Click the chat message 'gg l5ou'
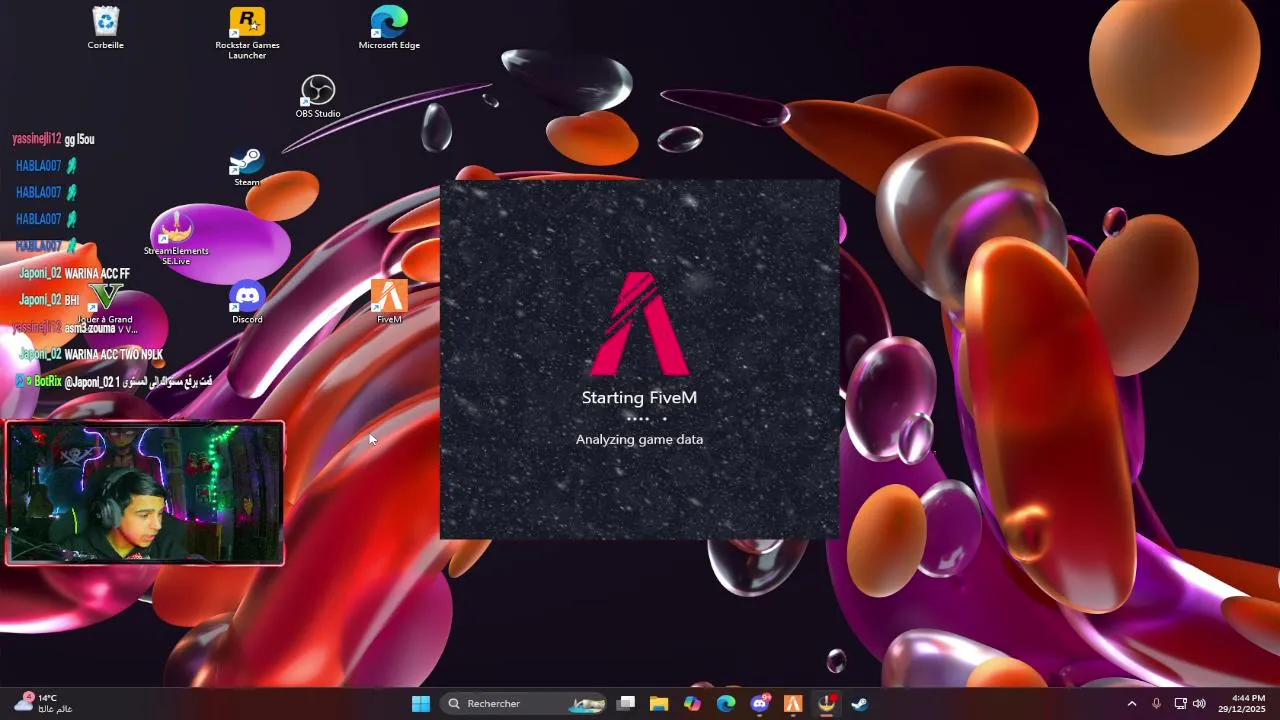1280x720 pixels. tap(79, 139)
